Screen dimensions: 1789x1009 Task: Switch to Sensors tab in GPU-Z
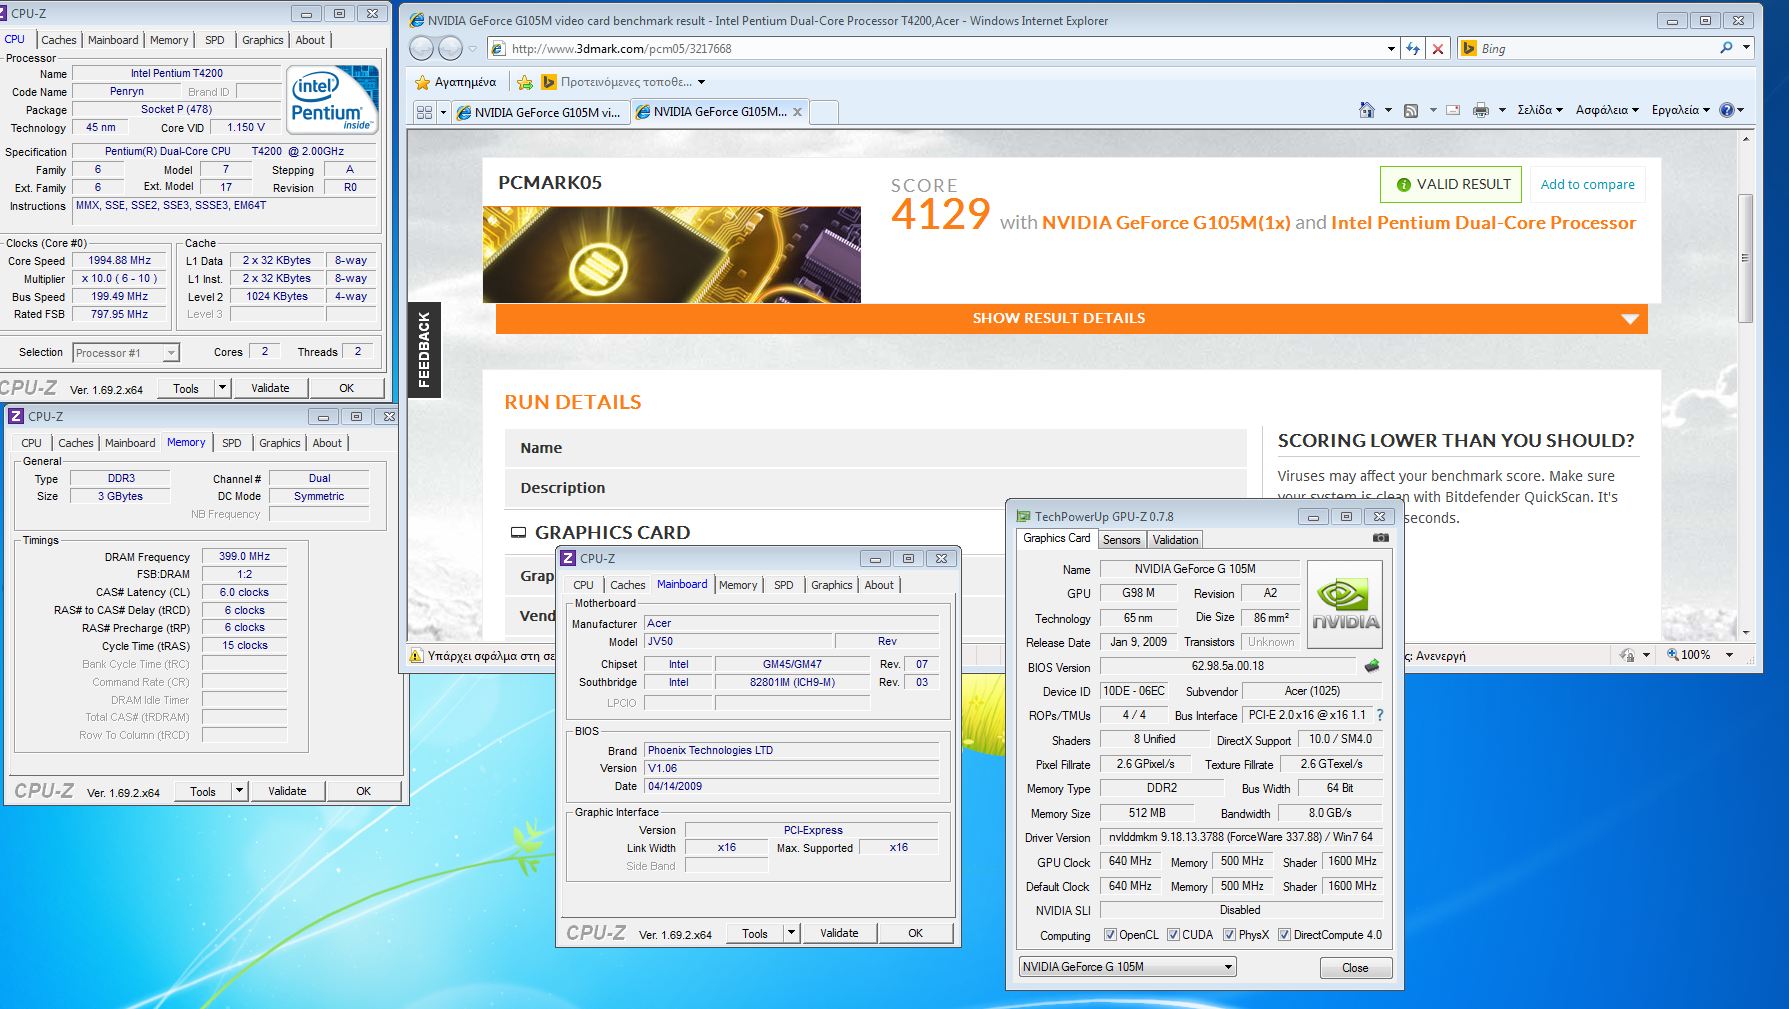tap(1121, 539)
